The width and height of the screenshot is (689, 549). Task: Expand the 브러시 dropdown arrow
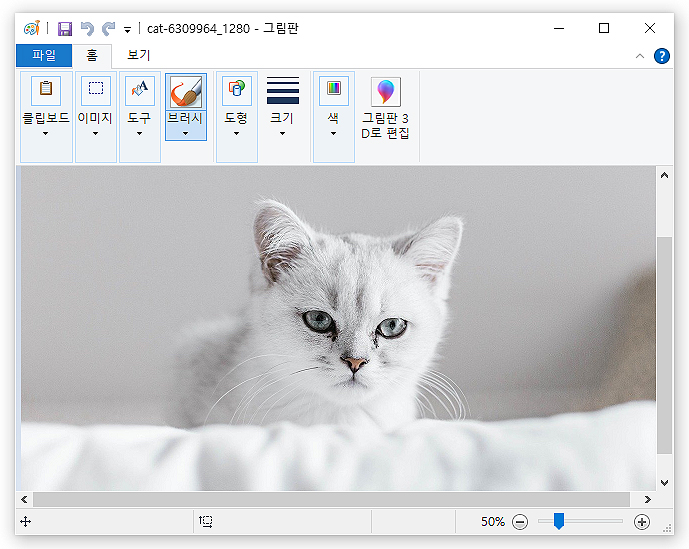(x=185, y=134)
